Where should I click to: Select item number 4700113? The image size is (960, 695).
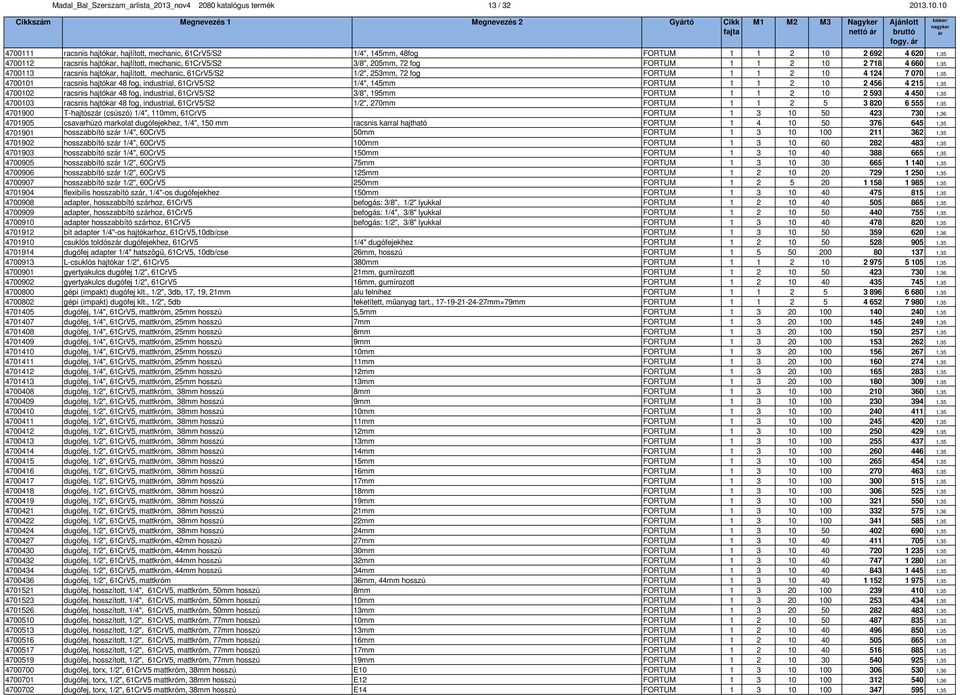pos(20,73)
